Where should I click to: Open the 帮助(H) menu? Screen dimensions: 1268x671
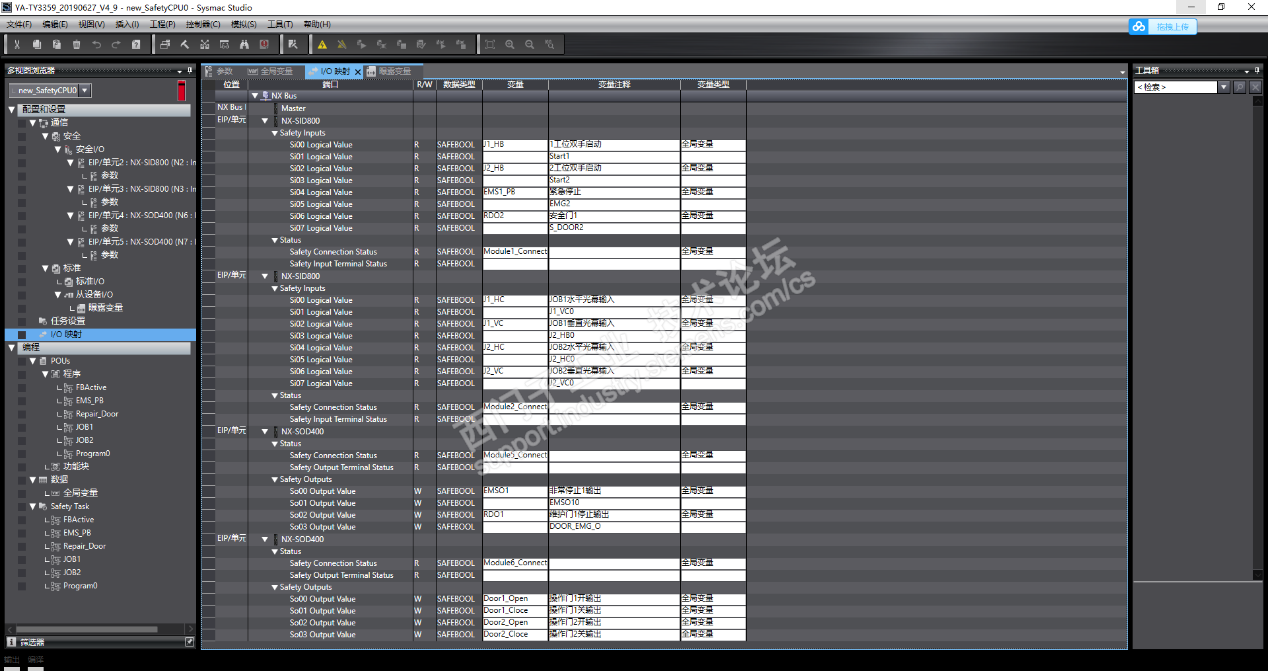(x=317, y=24)
